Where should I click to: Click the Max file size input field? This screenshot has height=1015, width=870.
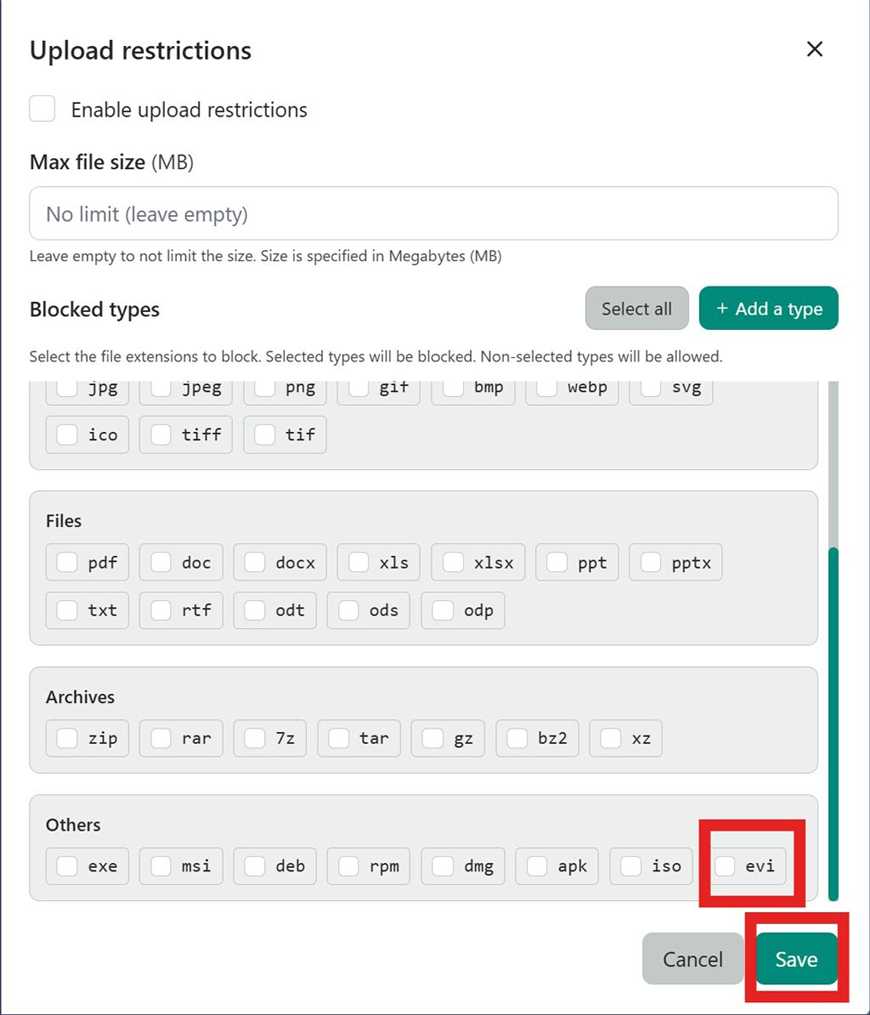pos(435,213)
